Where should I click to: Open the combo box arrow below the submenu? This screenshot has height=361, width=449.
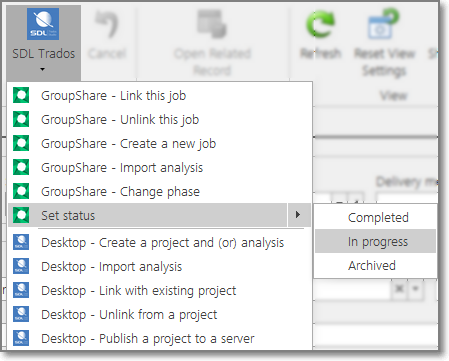(415, 289)
